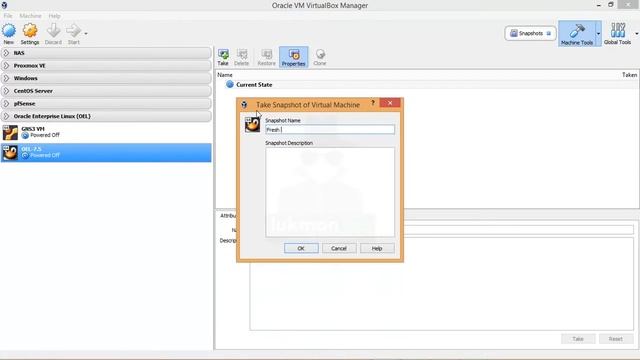
Task: Open the File menu
Action: point(8,16)
